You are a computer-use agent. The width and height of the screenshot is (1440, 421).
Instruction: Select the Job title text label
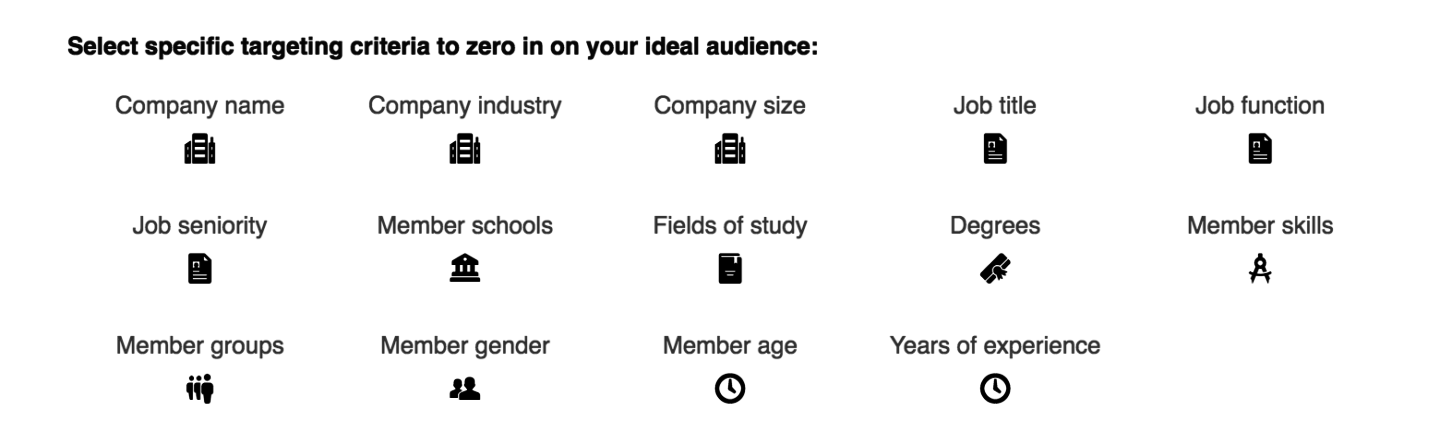tap(995, 106)
